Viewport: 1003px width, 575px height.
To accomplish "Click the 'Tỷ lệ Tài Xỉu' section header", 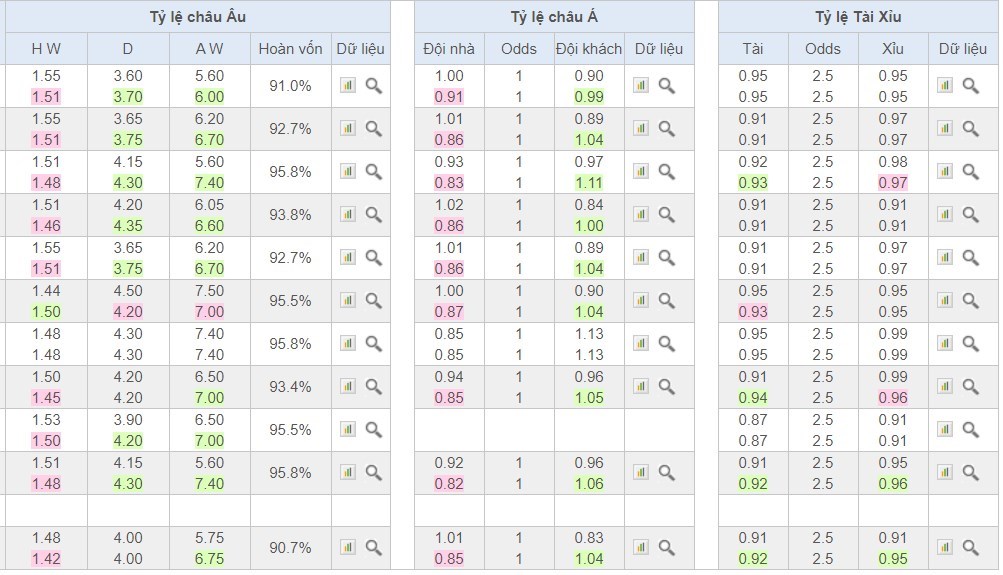I will point(858,17).
